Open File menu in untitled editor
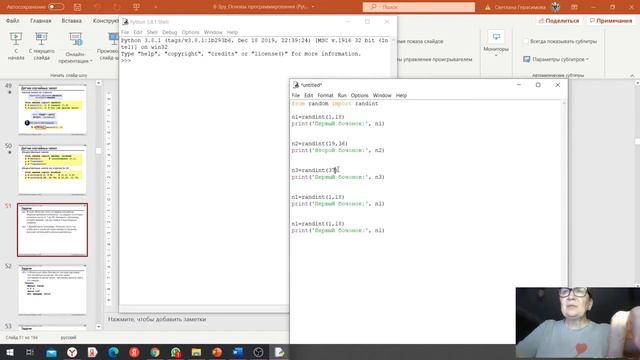Image resolution: width=640 pixels, height=360 pixels. click(x=296, y=95)
